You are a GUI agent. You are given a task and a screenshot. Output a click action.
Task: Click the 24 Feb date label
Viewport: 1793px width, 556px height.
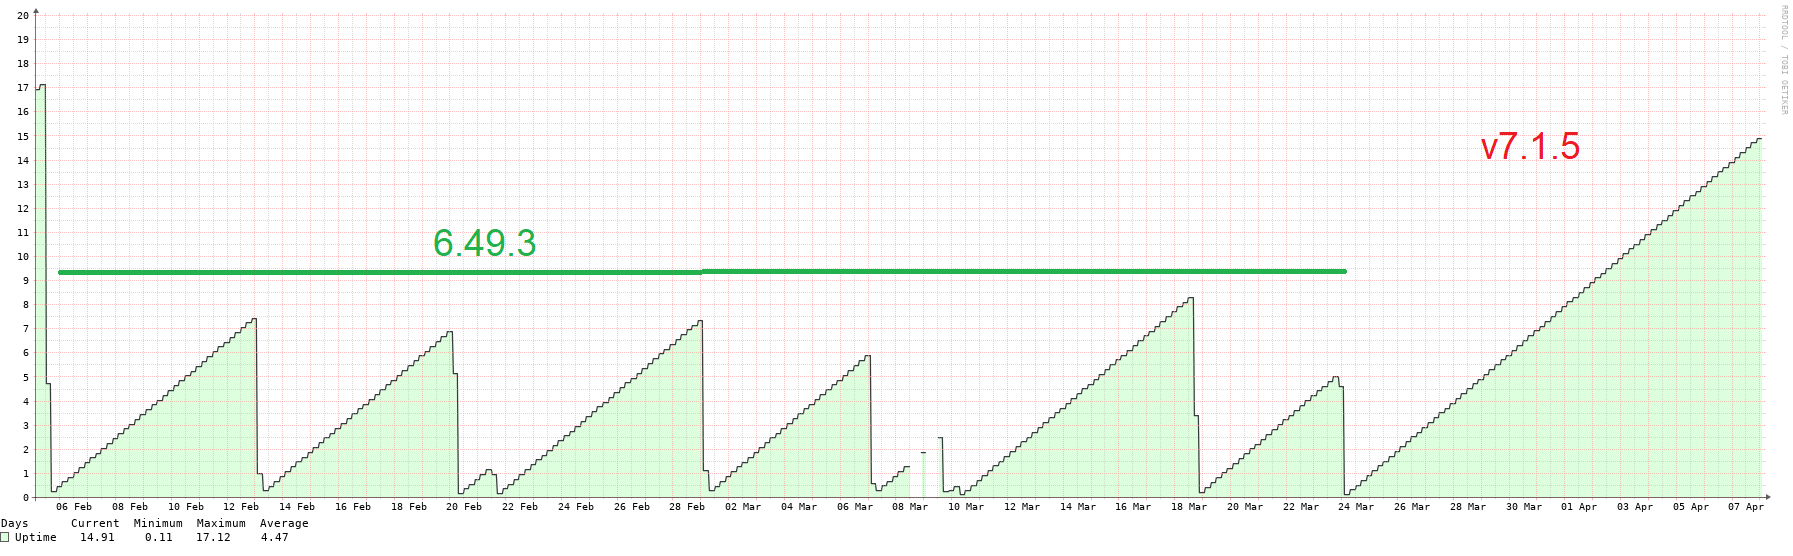coord(576,507)
